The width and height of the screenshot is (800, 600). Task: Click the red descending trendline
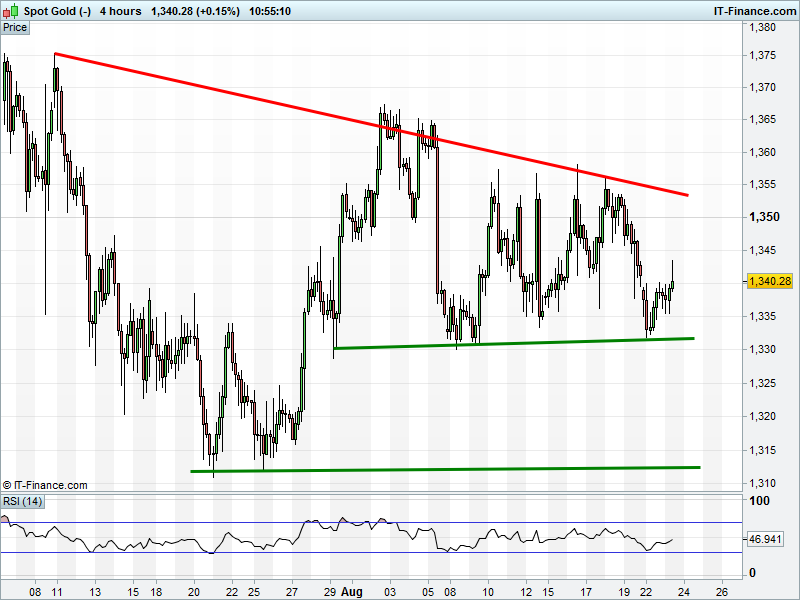point(371,124)
